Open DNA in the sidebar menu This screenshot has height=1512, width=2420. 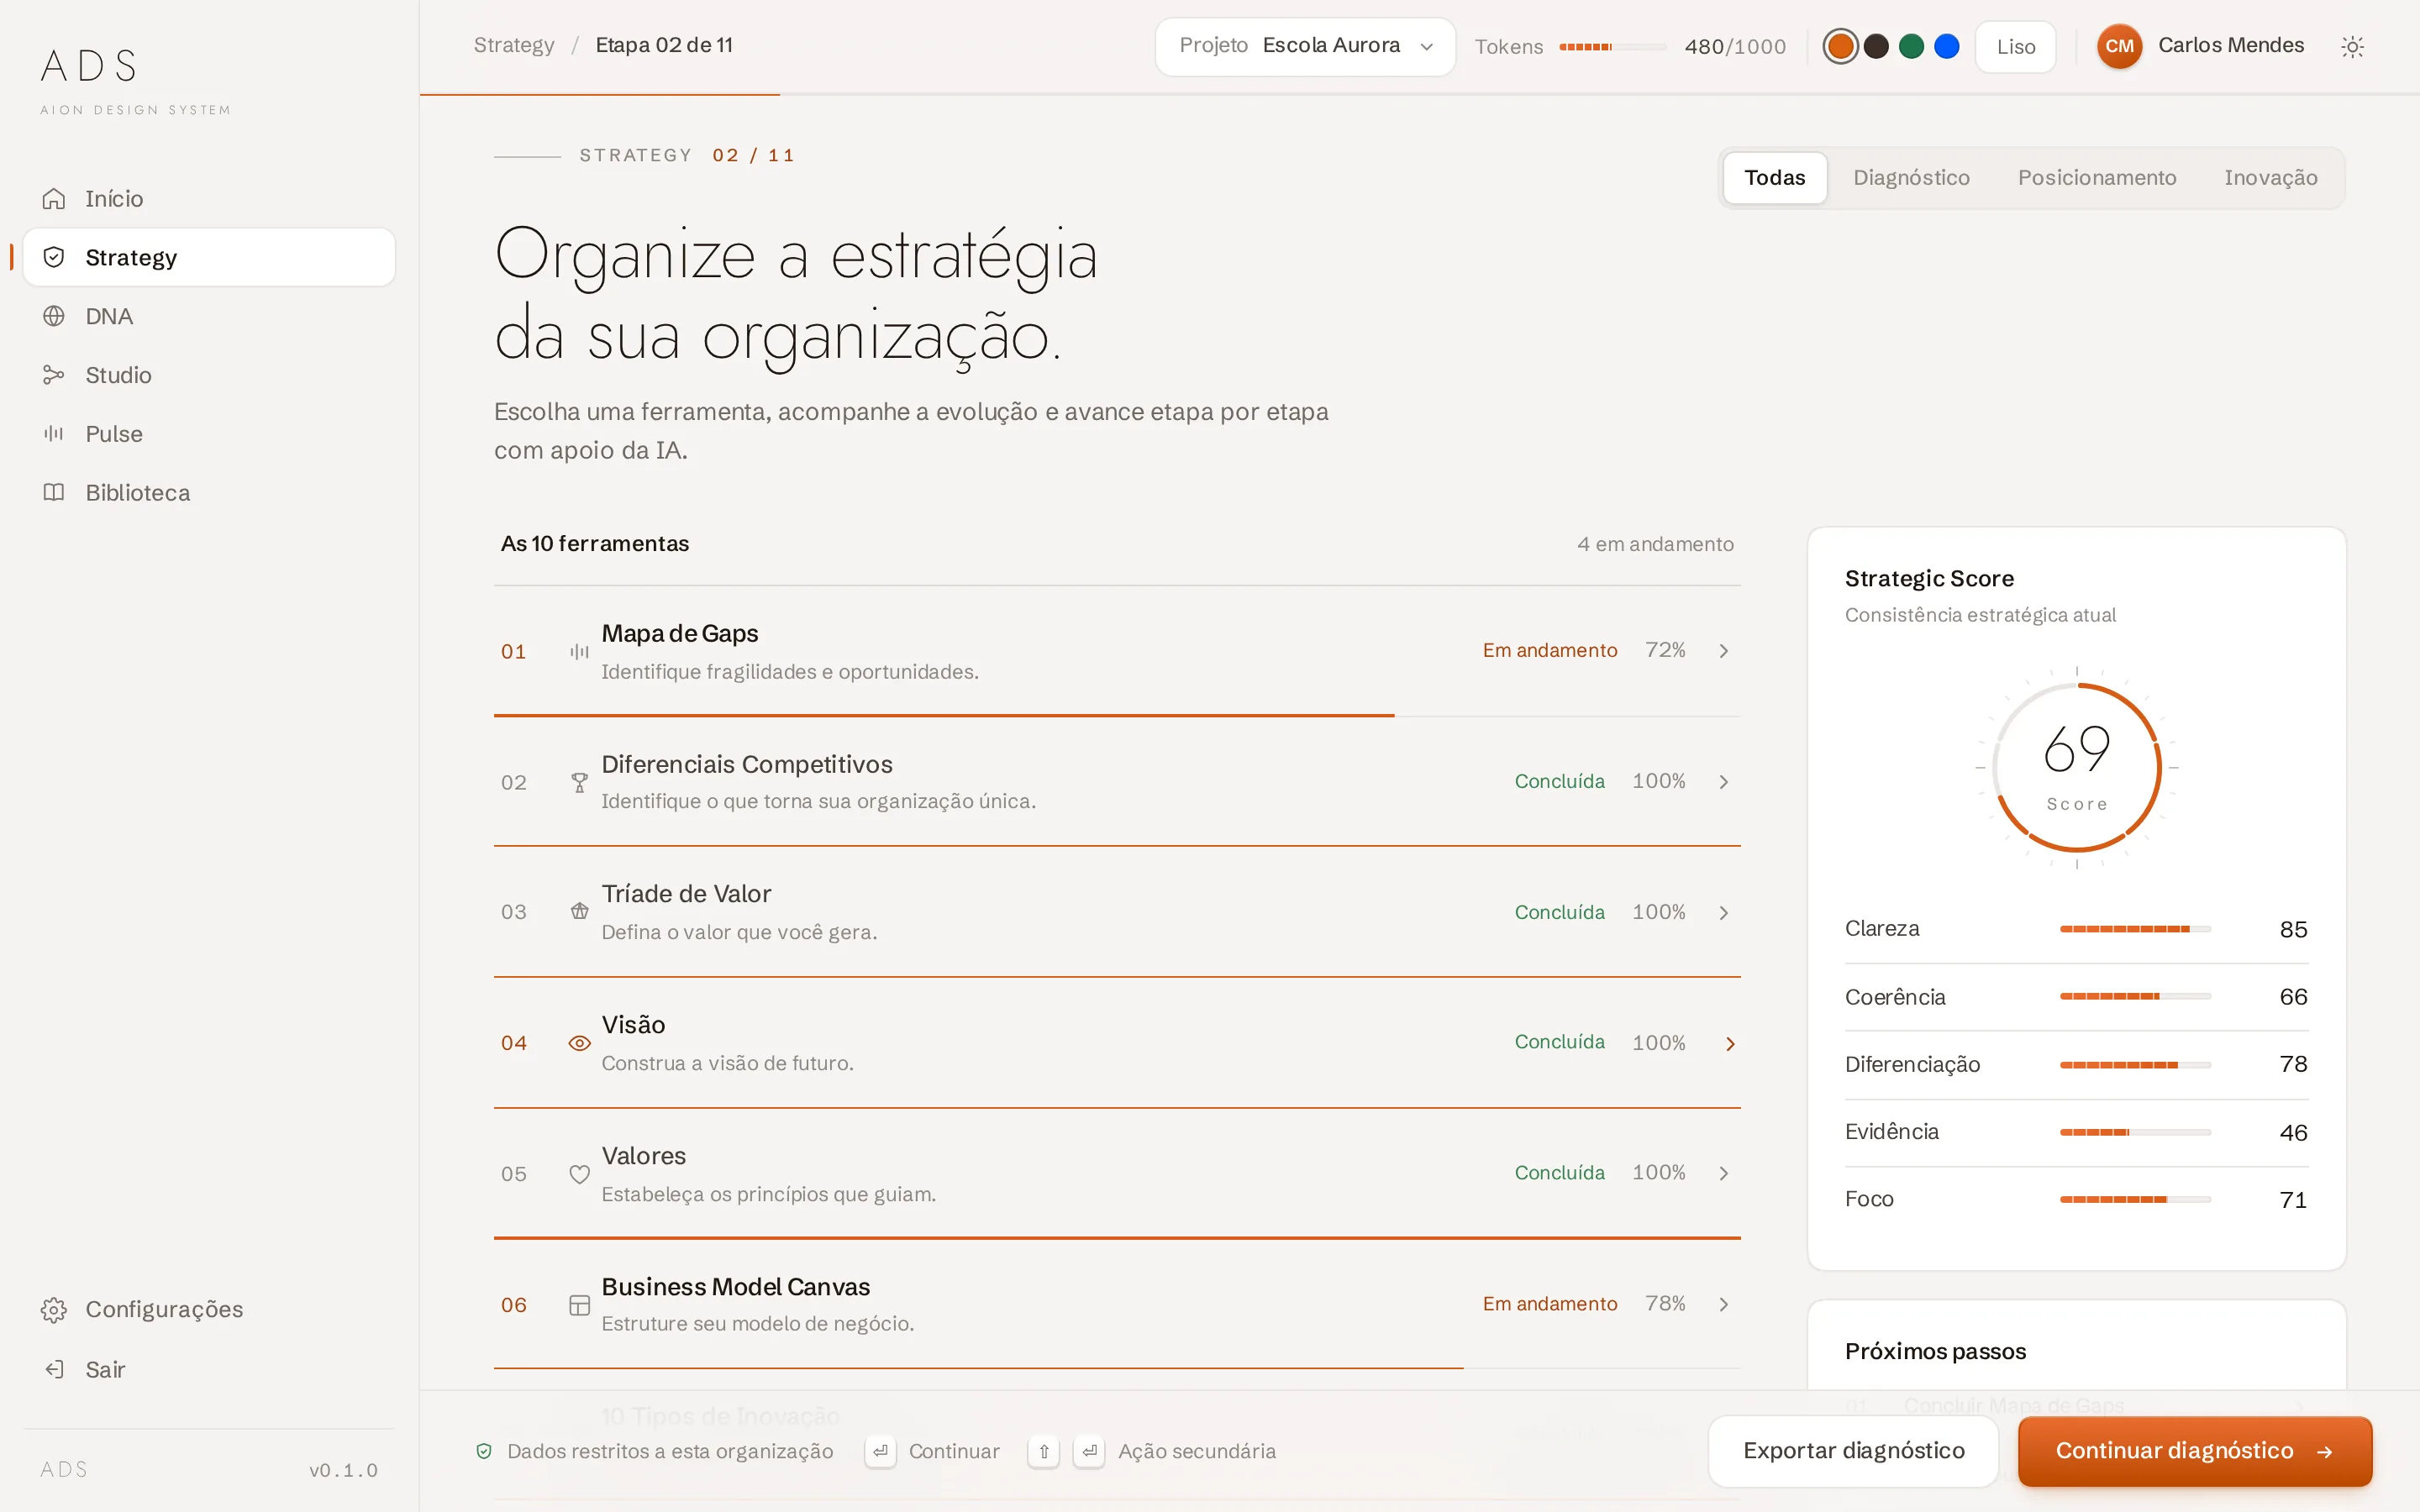[x=209, y=316]
